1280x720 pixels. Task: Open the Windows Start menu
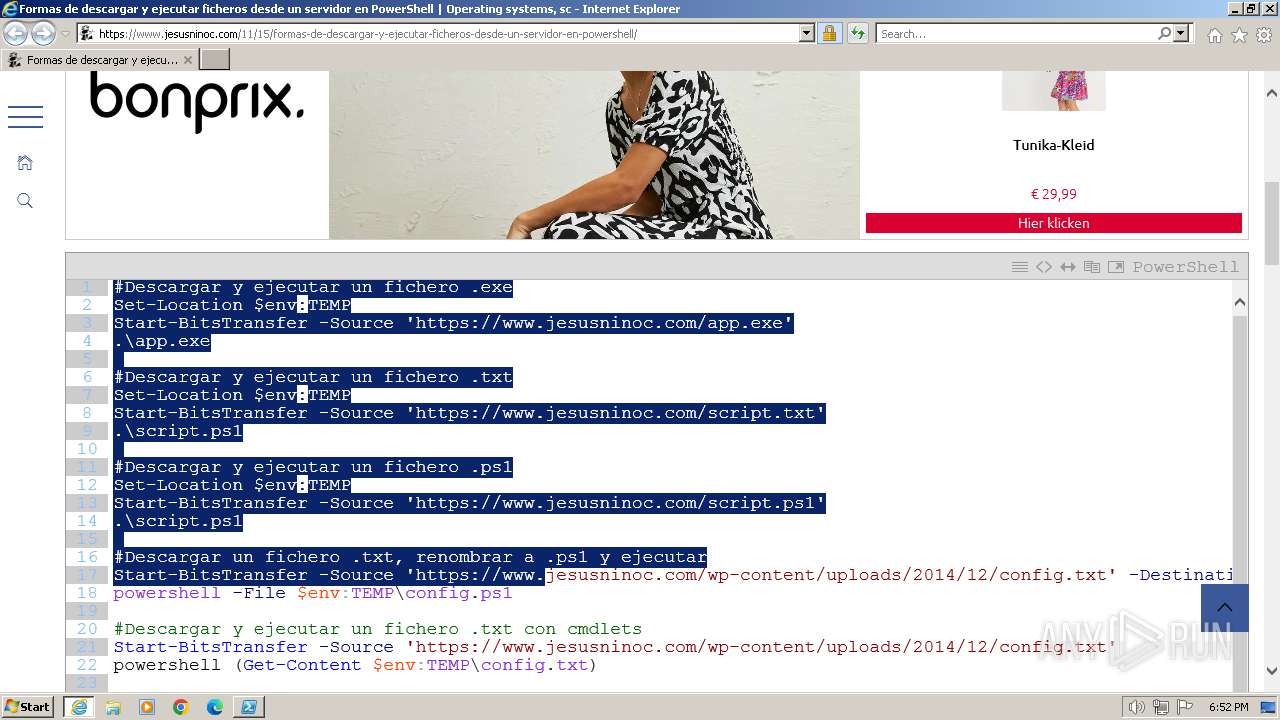point(28,707)
